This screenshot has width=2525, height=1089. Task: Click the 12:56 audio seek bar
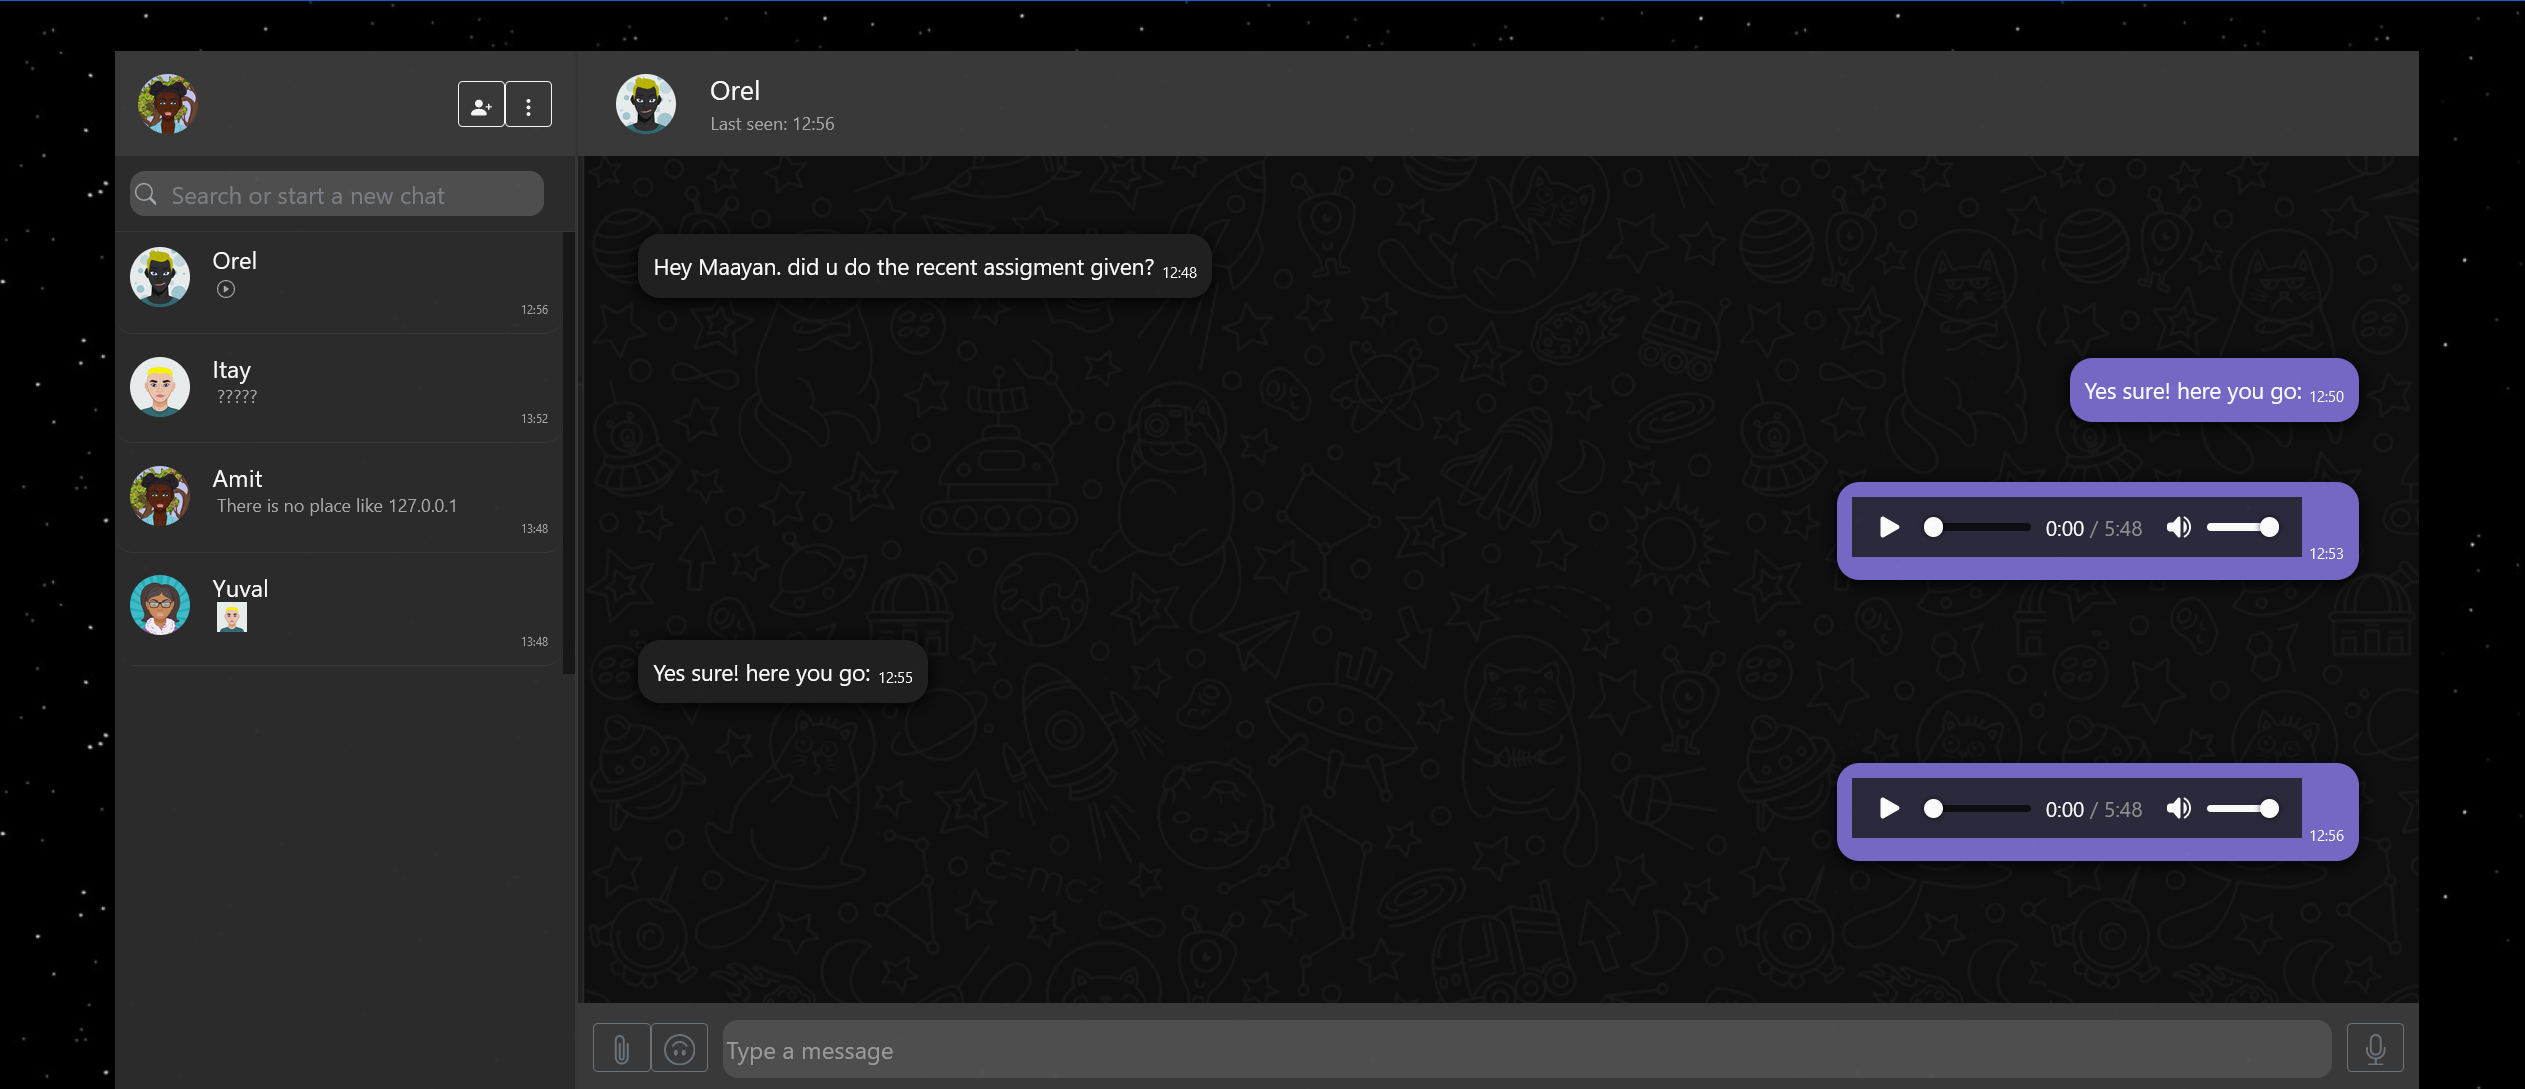[1980, 808]
